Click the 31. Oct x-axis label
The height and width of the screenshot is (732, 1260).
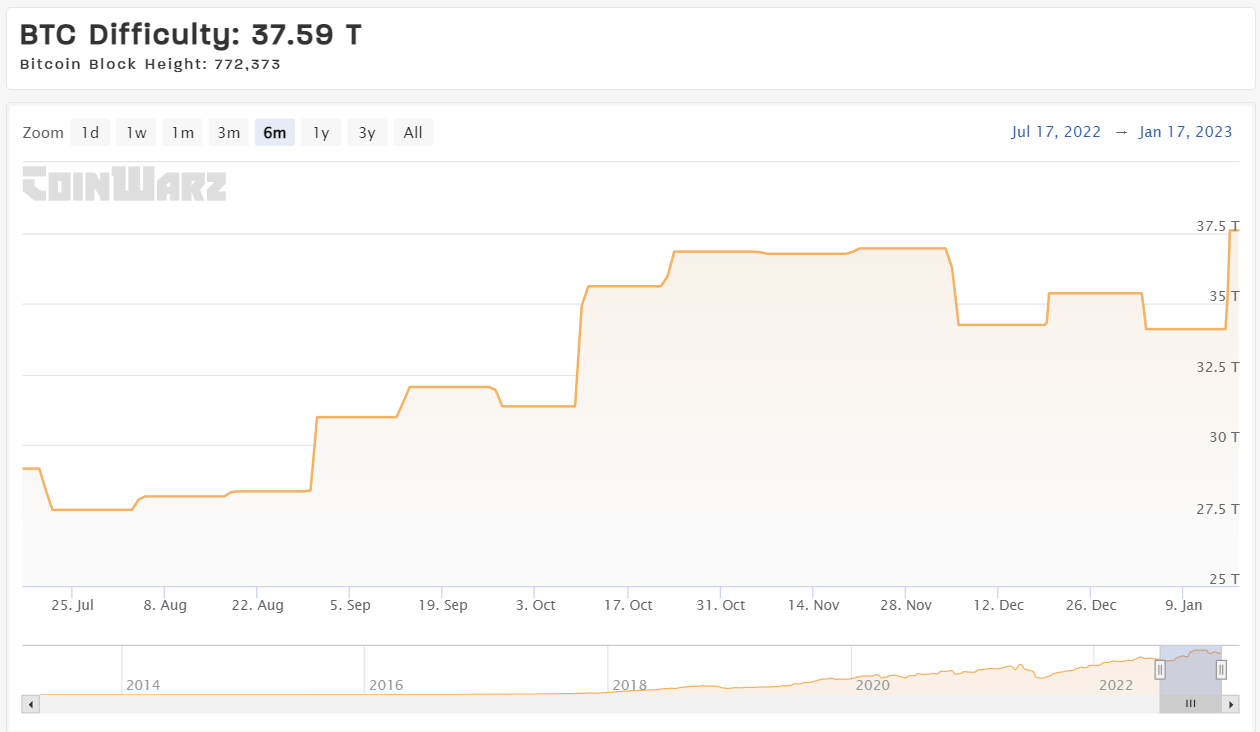(720, 605)
